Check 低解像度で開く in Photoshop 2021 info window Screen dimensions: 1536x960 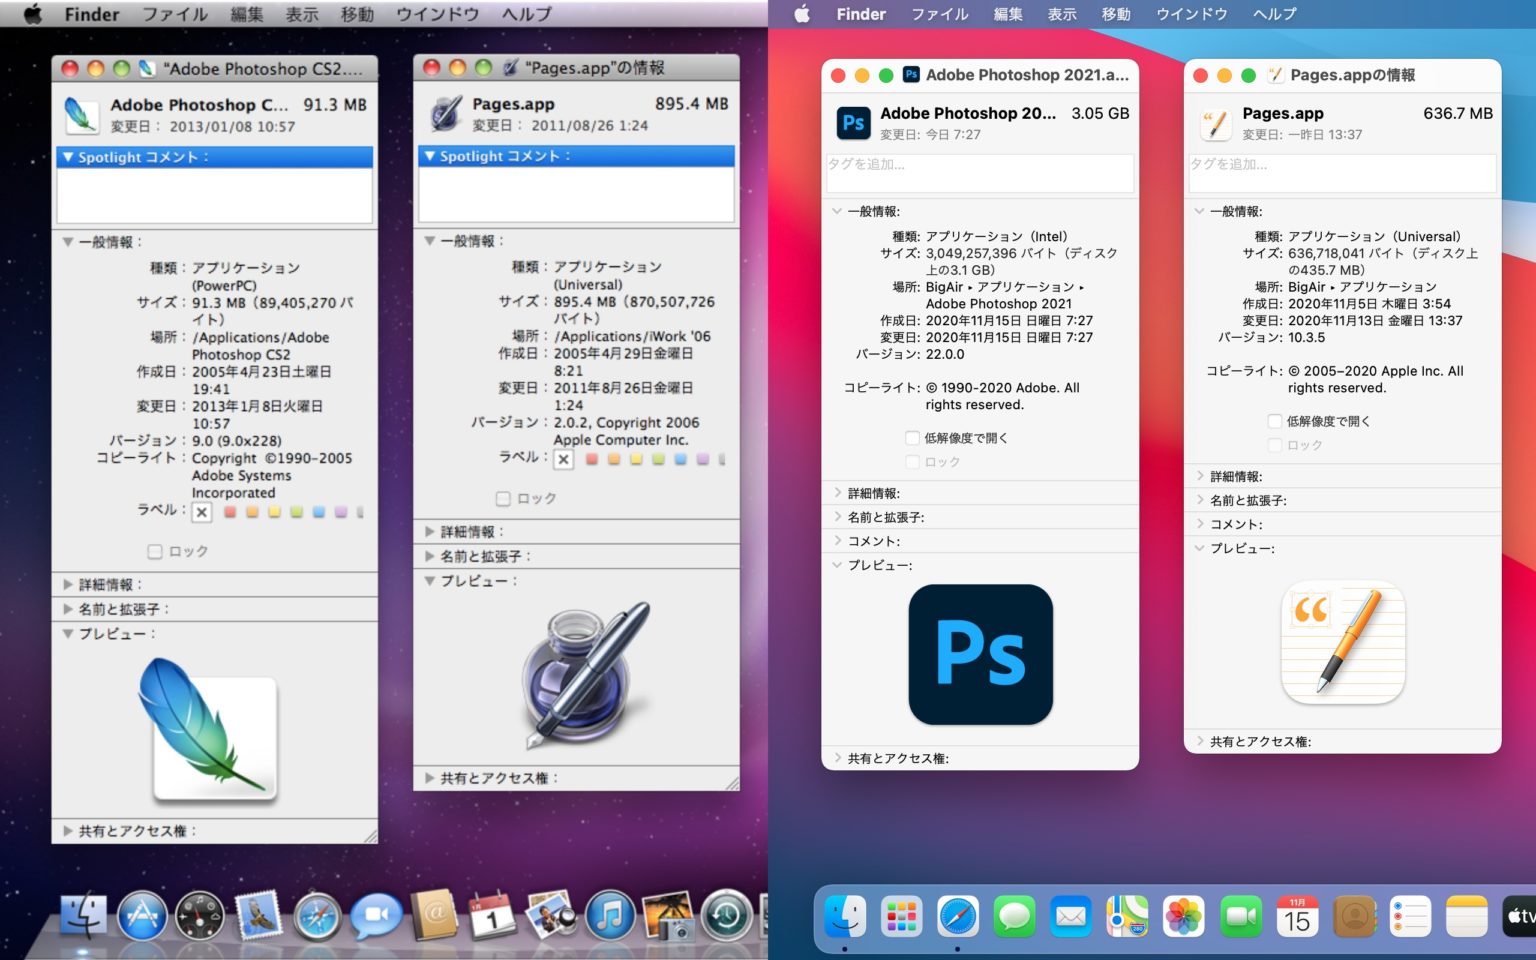tap(912, 438)
